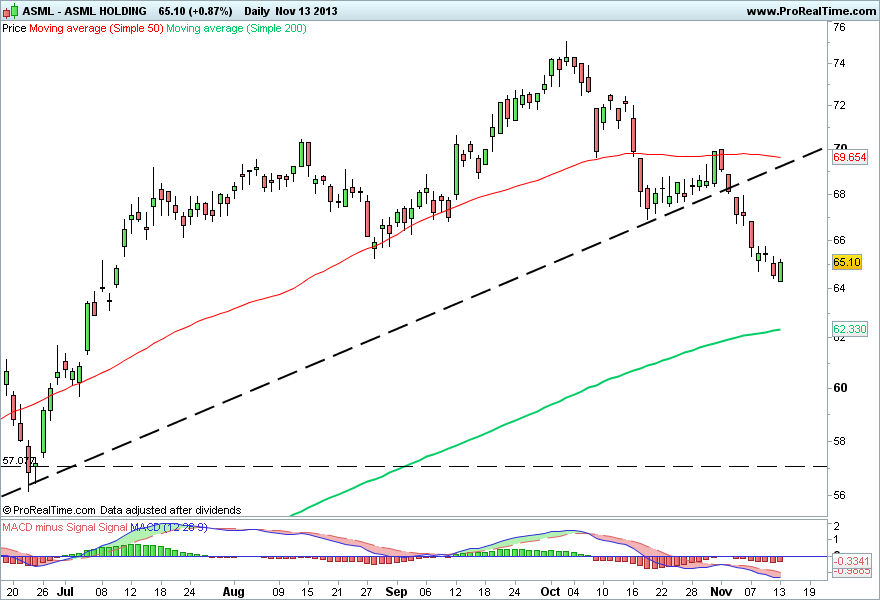Click the 04 date label after Oct

click(573, 592)
